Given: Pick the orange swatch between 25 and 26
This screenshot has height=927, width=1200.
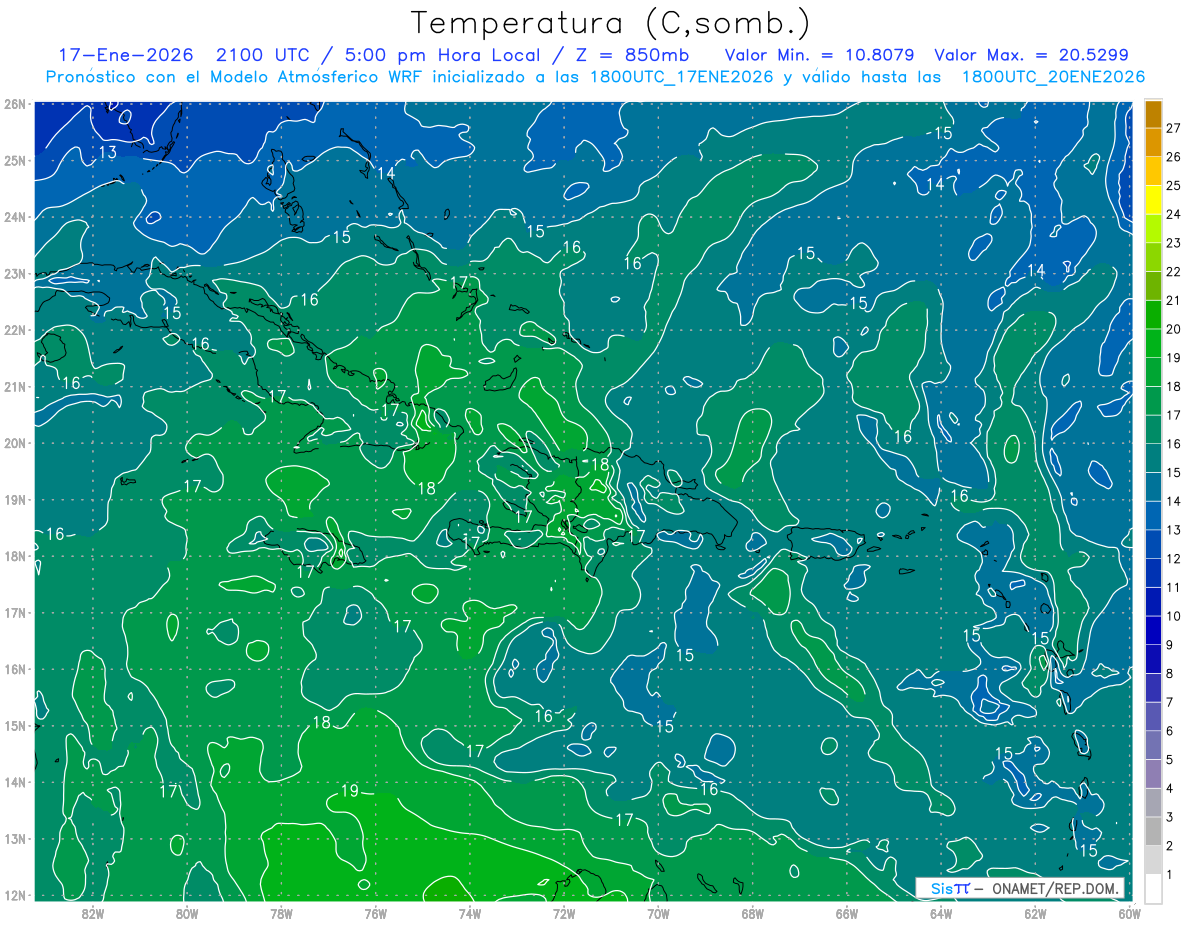Looking at the screenshot, I should point(1154,171).
